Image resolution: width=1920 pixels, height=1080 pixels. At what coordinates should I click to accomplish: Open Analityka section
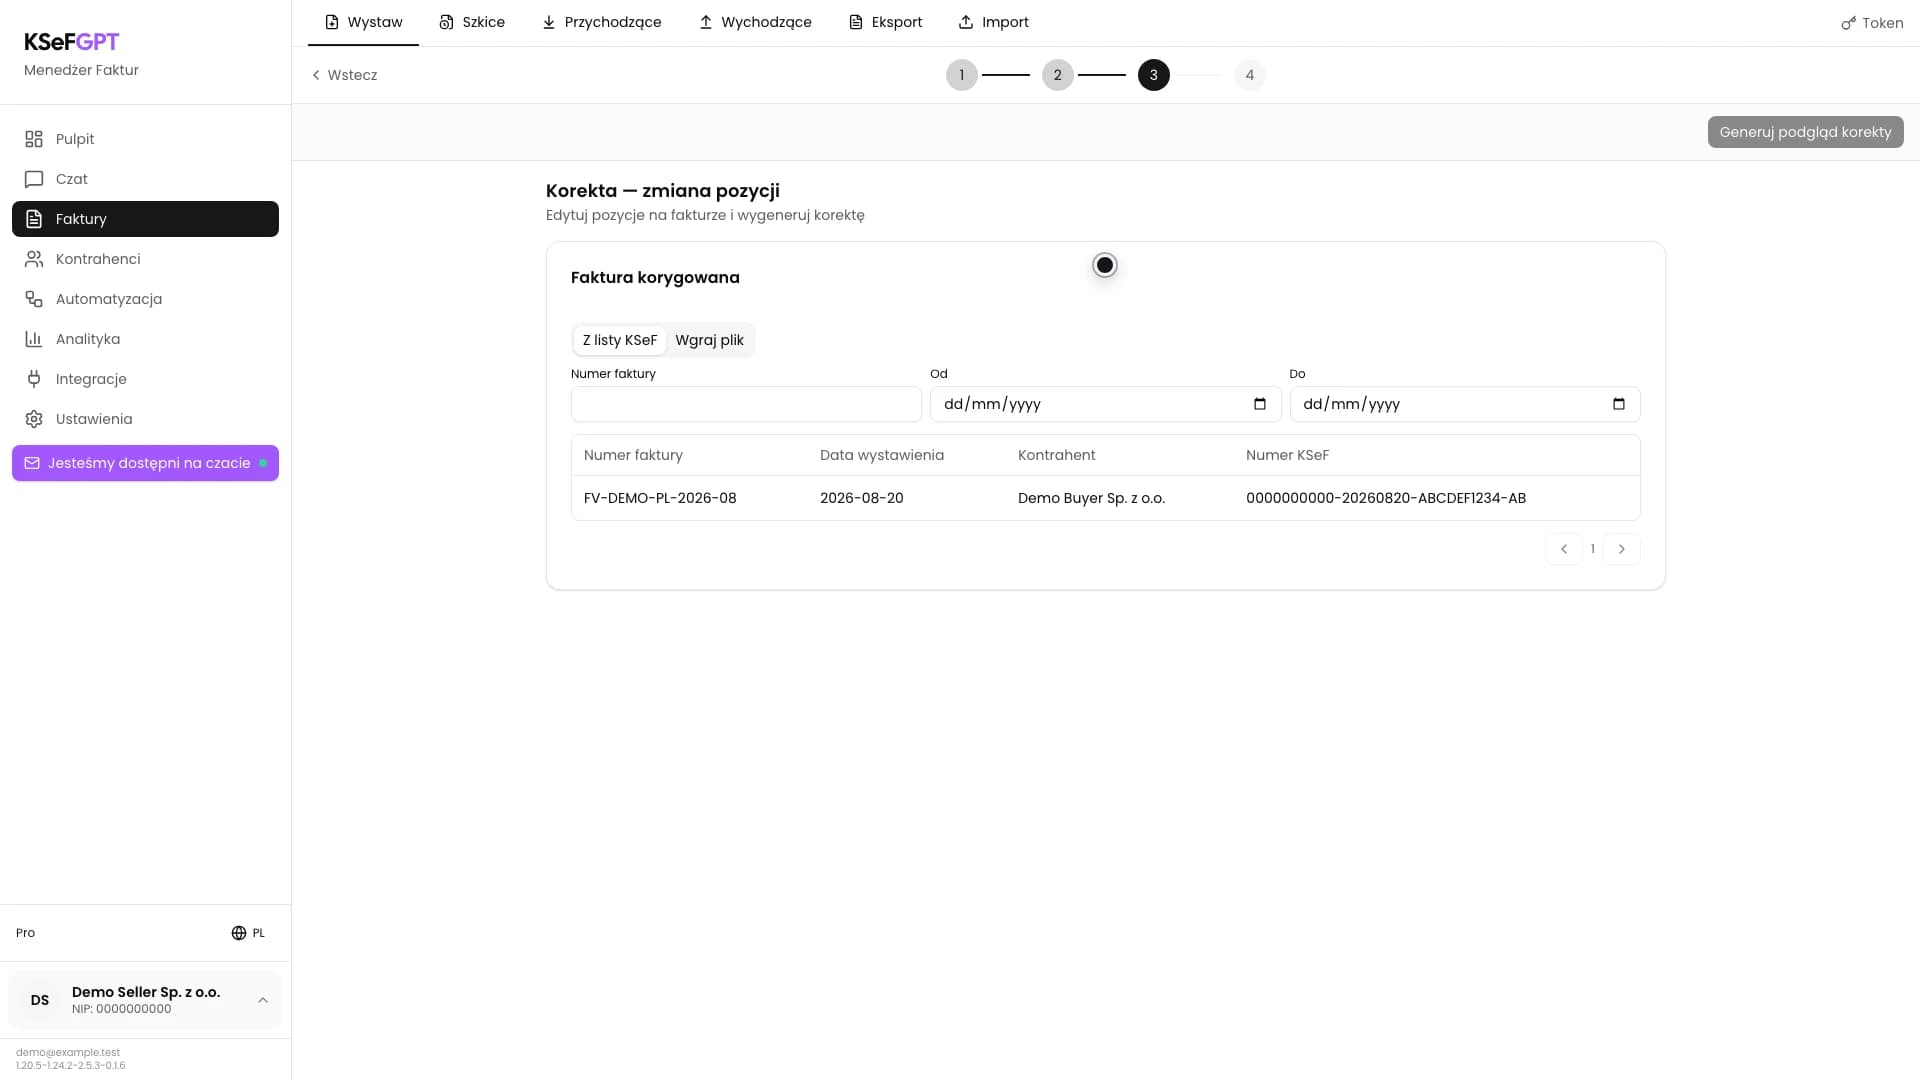[145, 339]
